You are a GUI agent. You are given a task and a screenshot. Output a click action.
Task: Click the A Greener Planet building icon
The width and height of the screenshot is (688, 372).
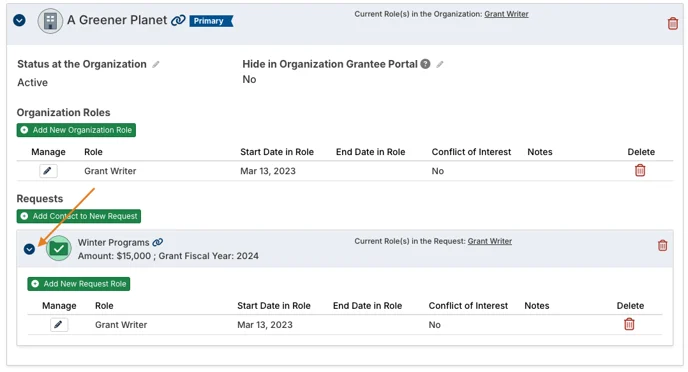pos(50,21)
